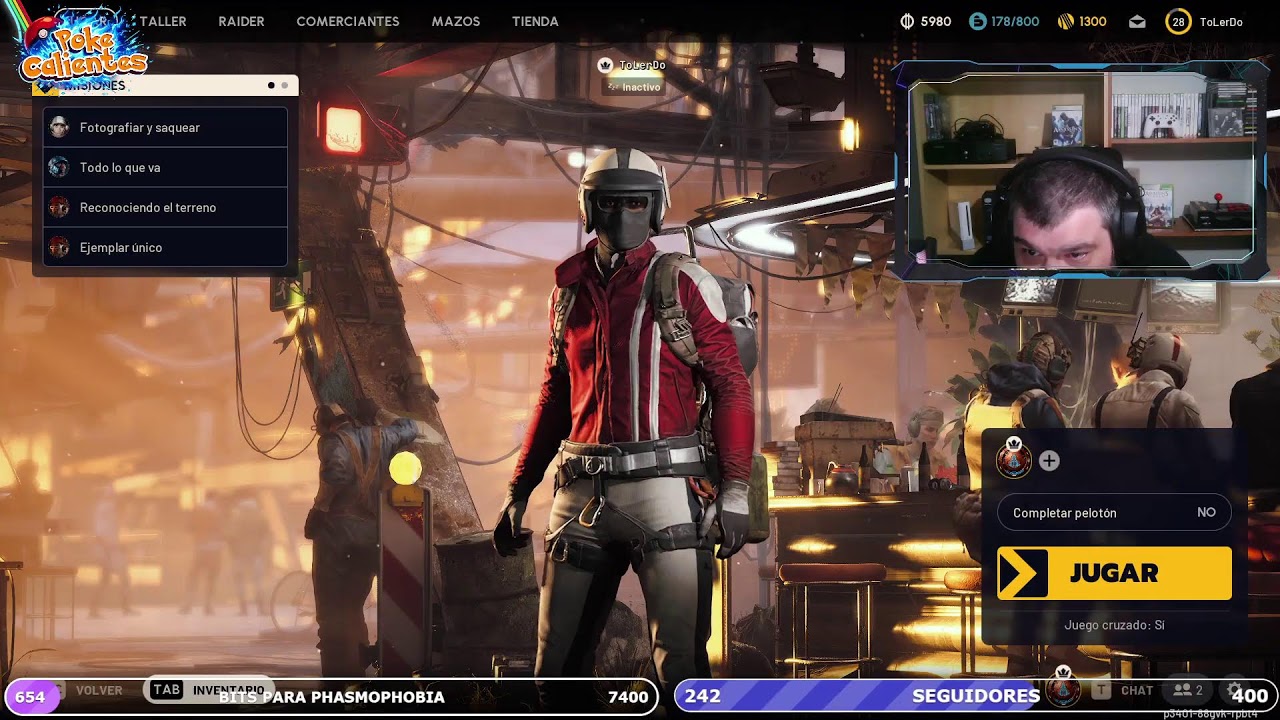
Task: Click the bits goal progress bar
Action: 331,697
